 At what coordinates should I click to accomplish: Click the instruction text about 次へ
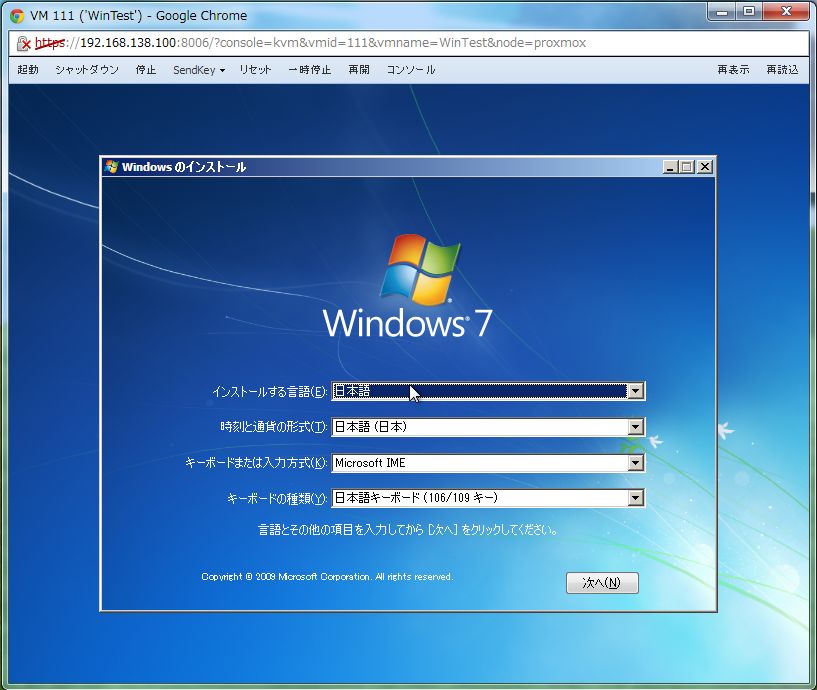408,530
